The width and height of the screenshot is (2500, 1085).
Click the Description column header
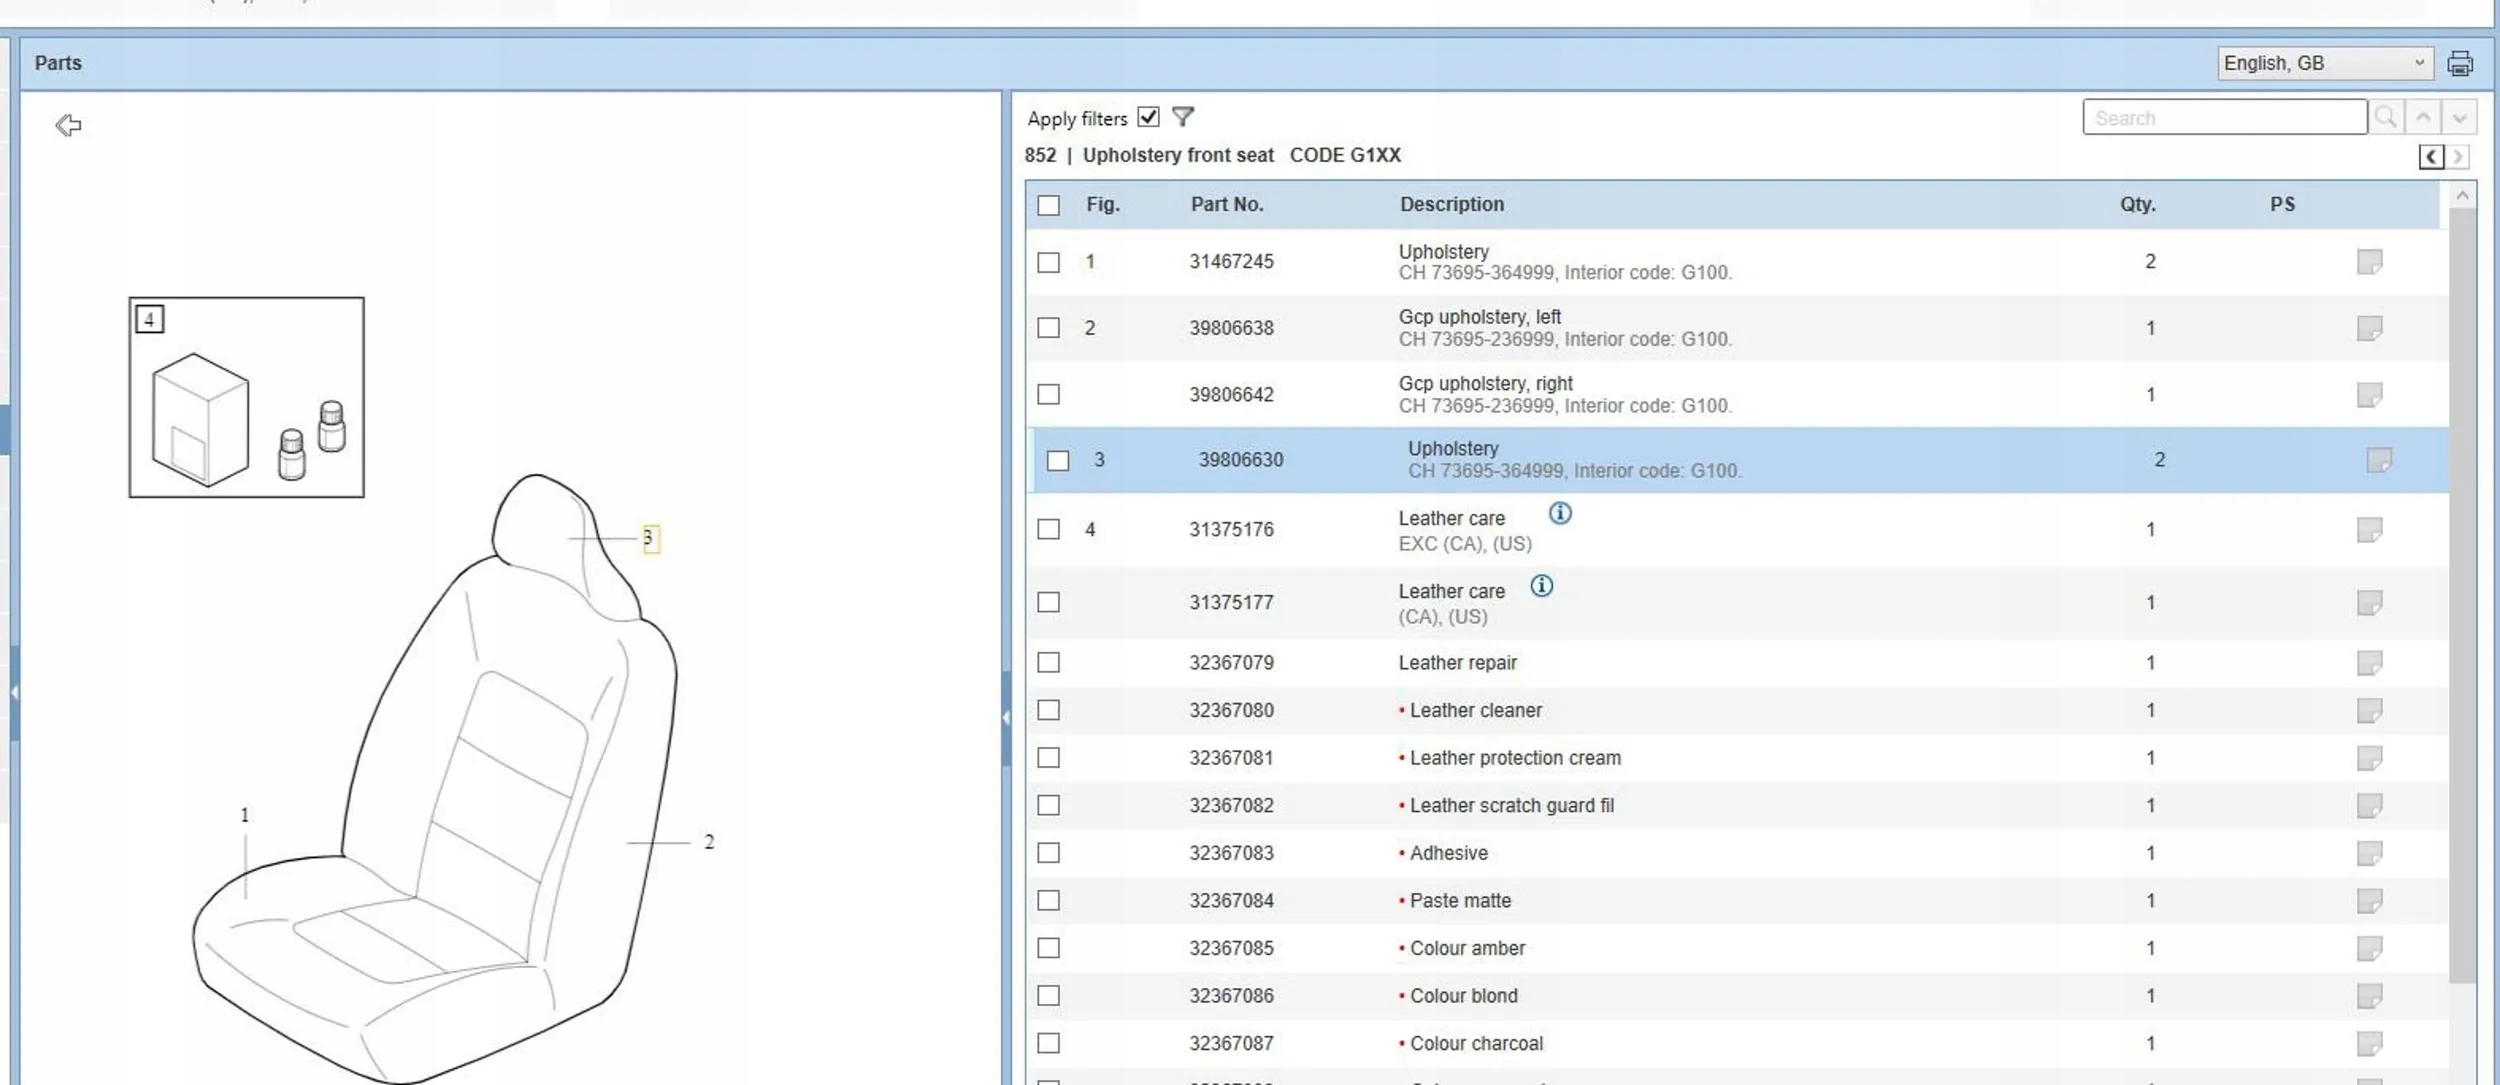pyautogui.click(x=1451, y=204)
